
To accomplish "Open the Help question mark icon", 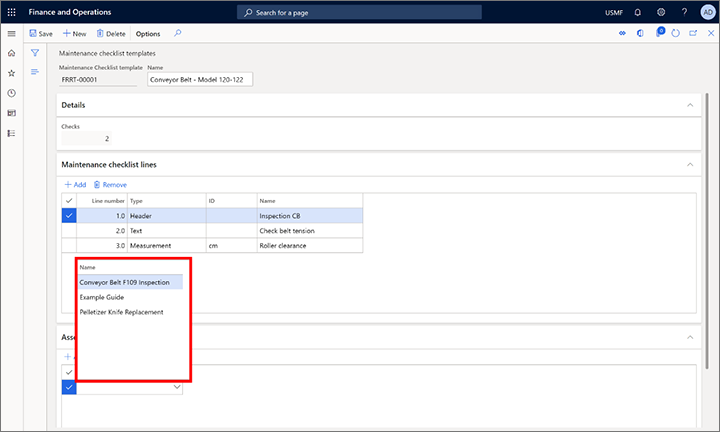I will pos(684,11).
